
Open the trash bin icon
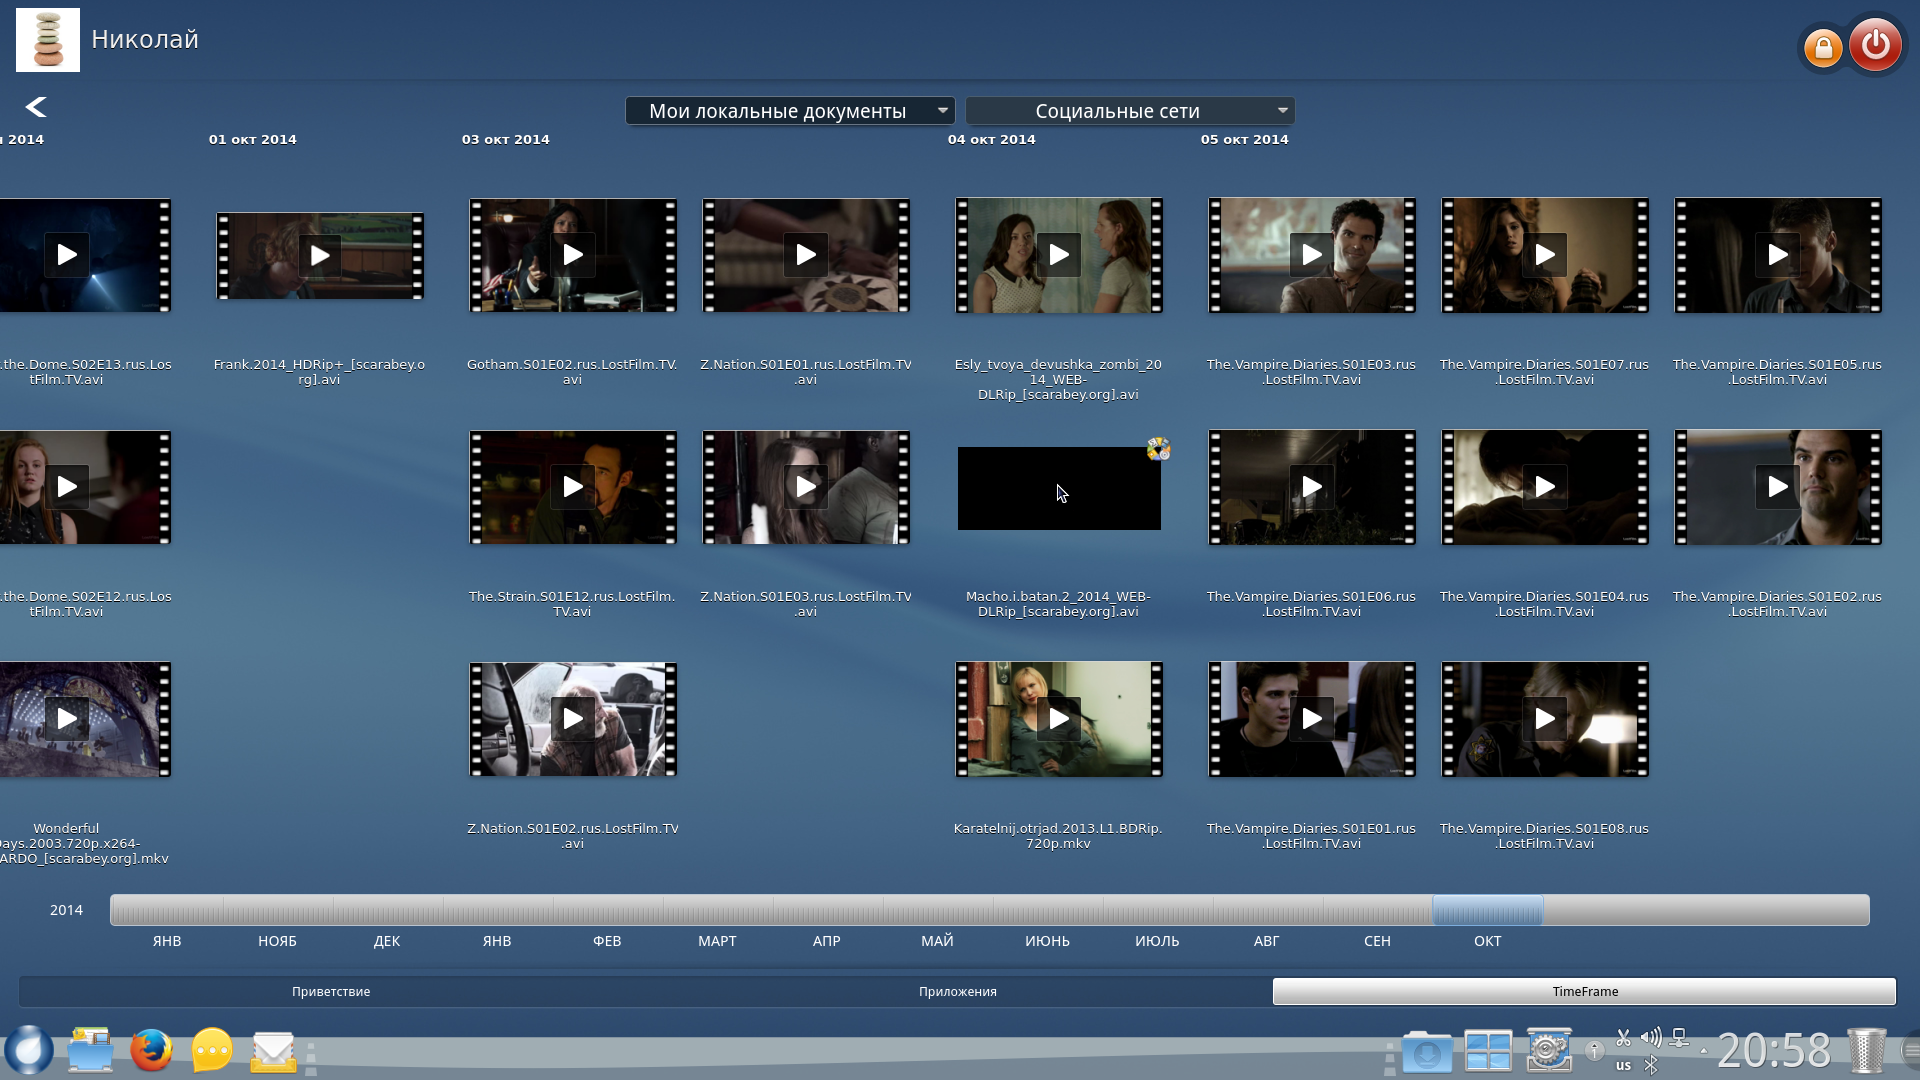pos(1865,1051)
